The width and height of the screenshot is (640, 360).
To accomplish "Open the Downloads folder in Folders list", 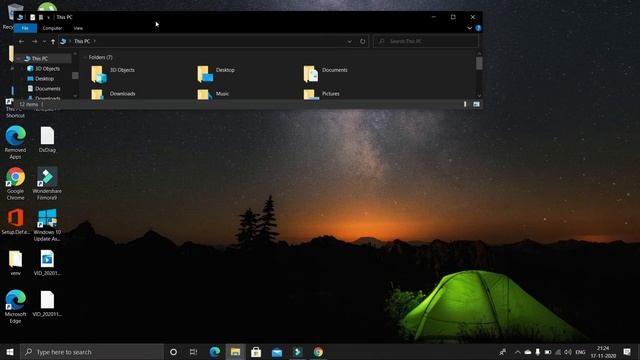I will click(113, 94).
